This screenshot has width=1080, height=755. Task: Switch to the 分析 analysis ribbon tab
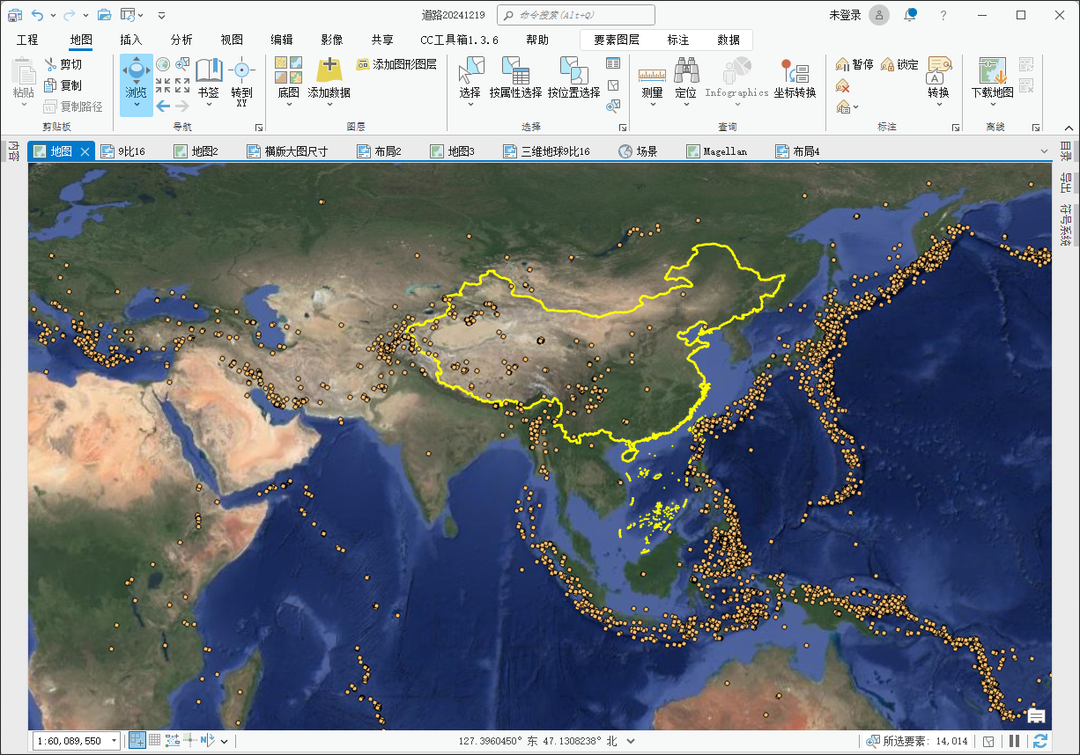[181, 40]
